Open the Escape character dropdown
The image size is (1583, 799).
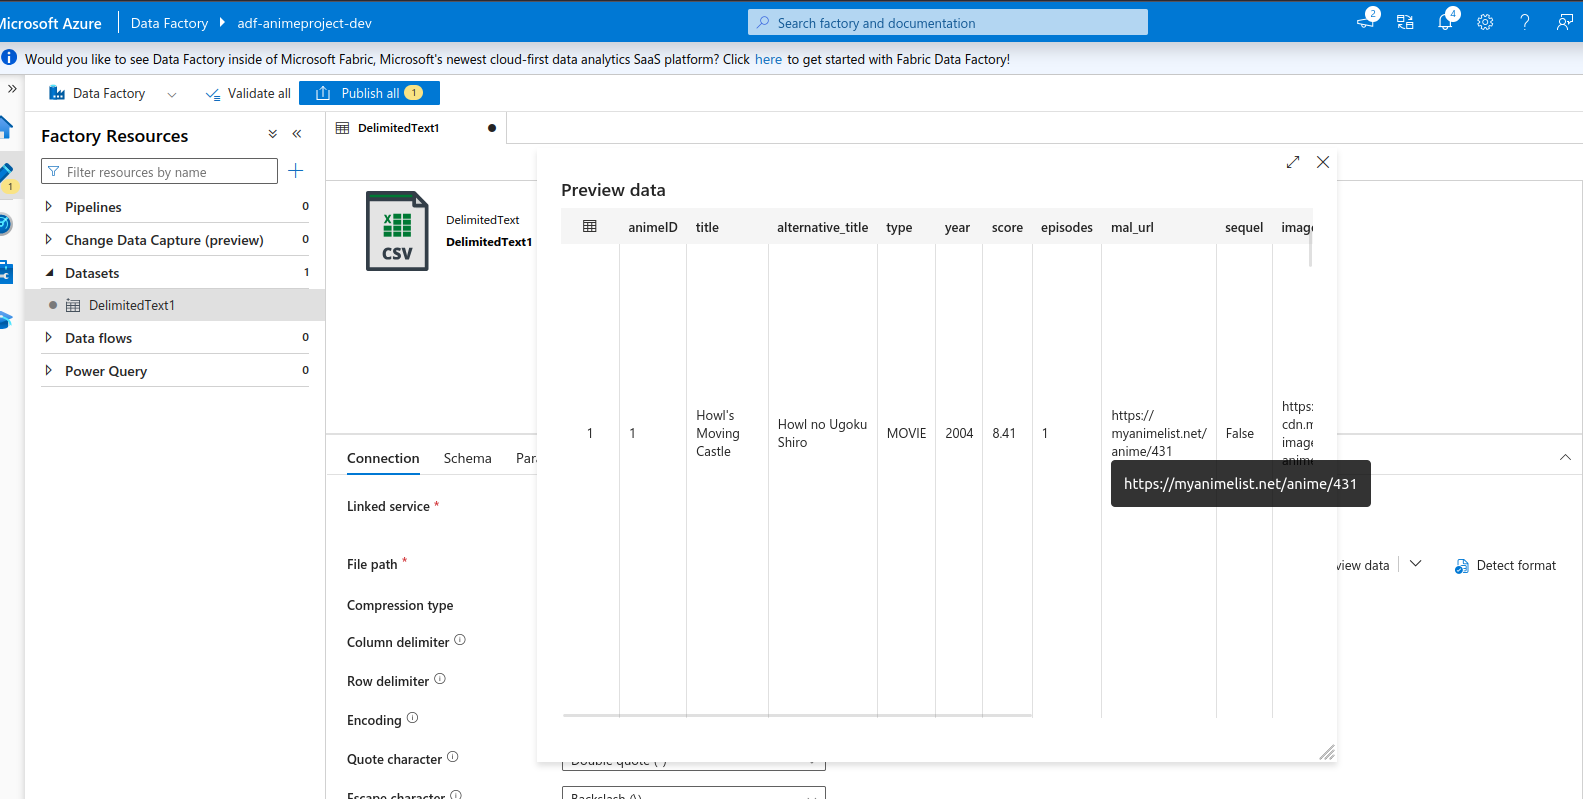pyautogui.click(x=694, y=793)
